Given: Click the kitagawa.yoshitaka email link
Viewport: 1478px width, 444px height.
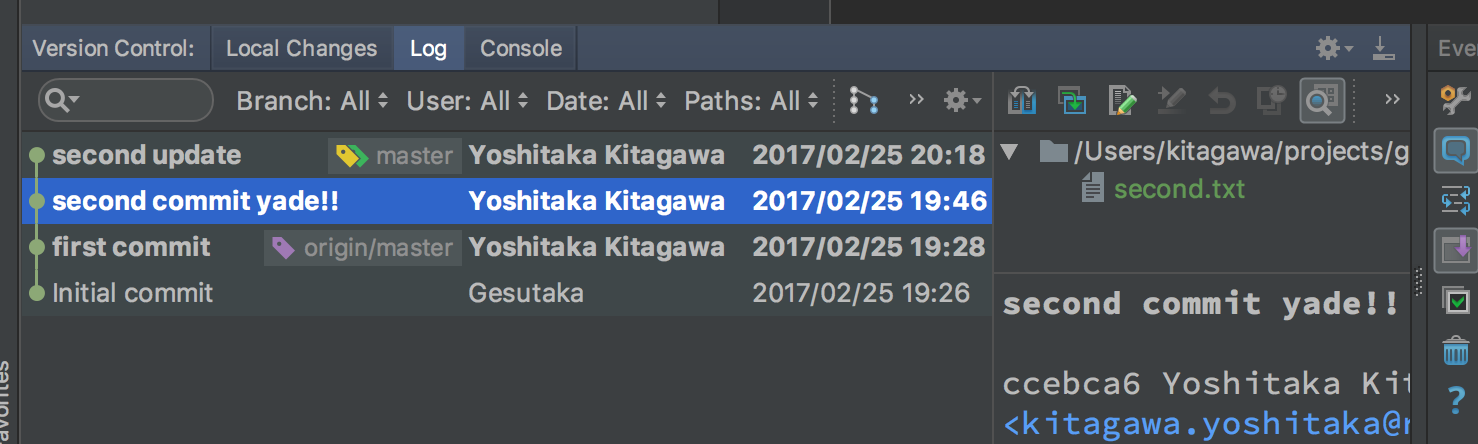Looking at the screenshot, I should pyautogui.click(x=1206, y=425).
